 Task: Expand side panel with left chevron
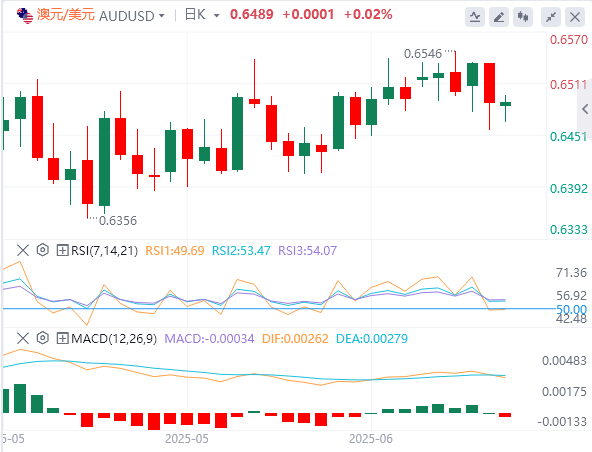585,109
